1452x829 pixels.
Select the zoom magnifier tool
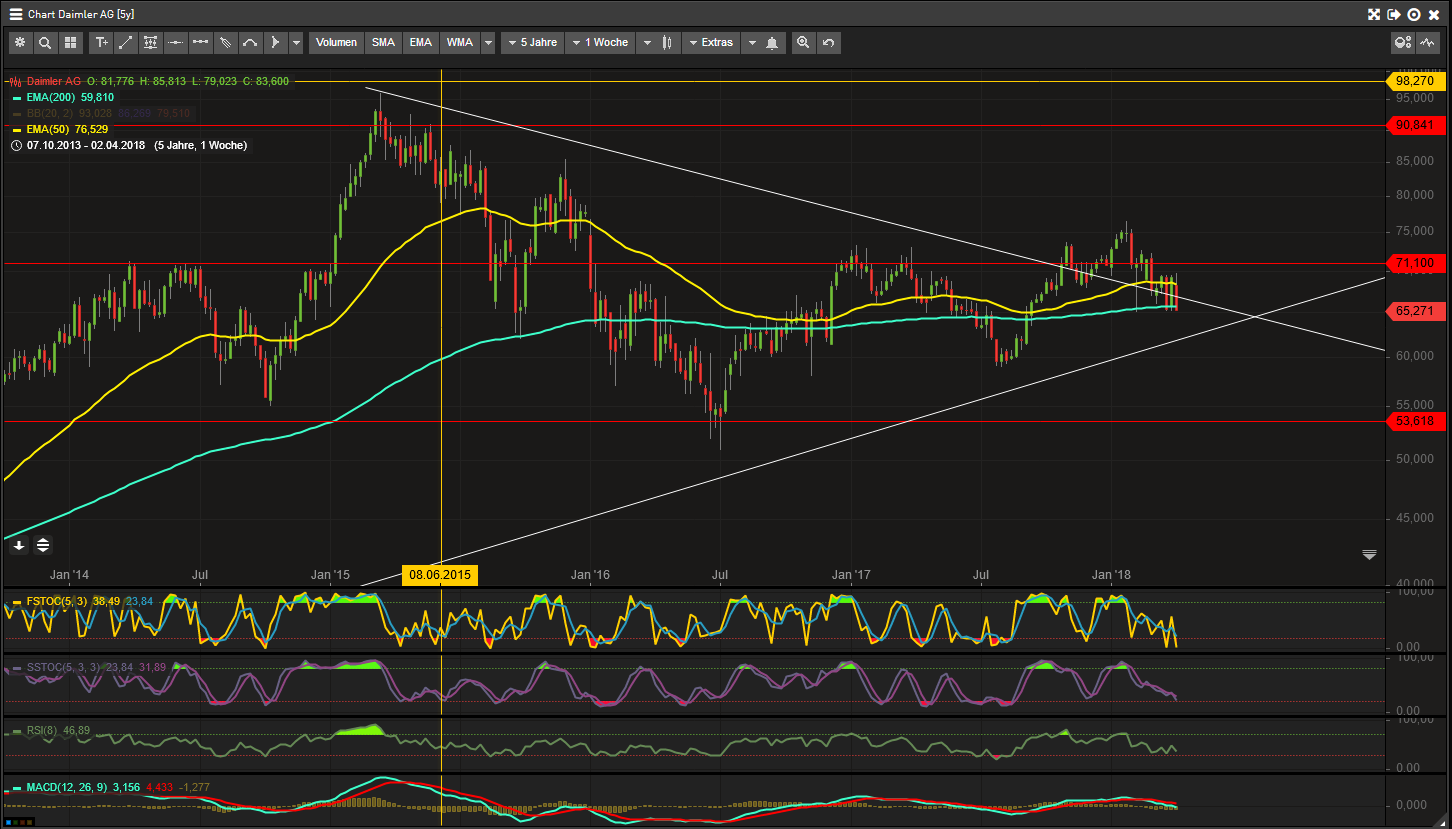(45, 42)
